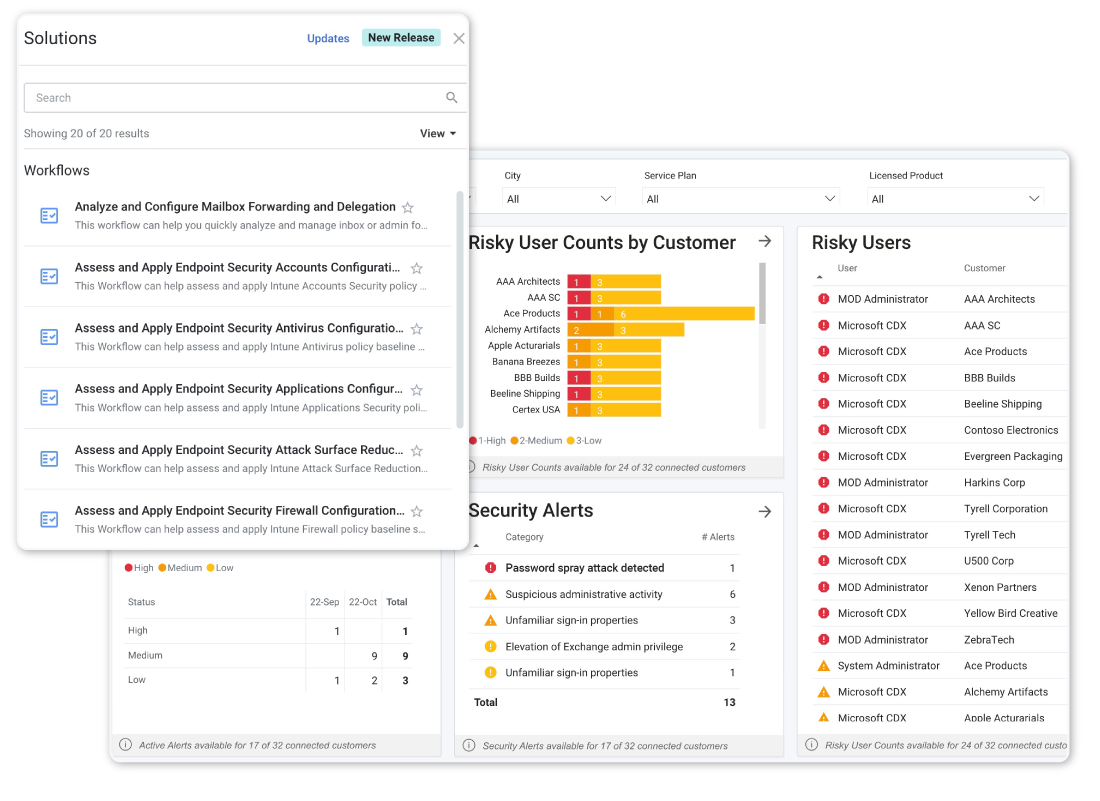Click workflow icon beside Mailbox Forwarding and Delegation

[49, 216]
